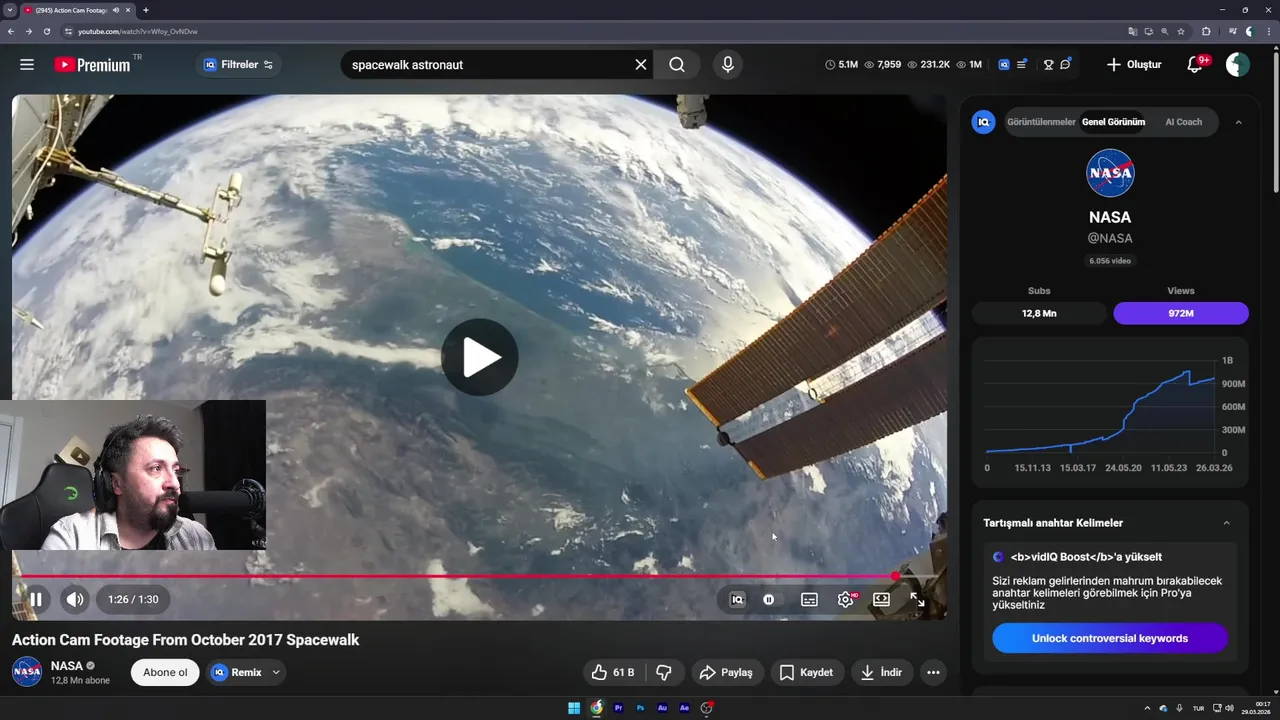Clear the search query with the X
This screenshot has height=720, width=1280.
(641, 65)
